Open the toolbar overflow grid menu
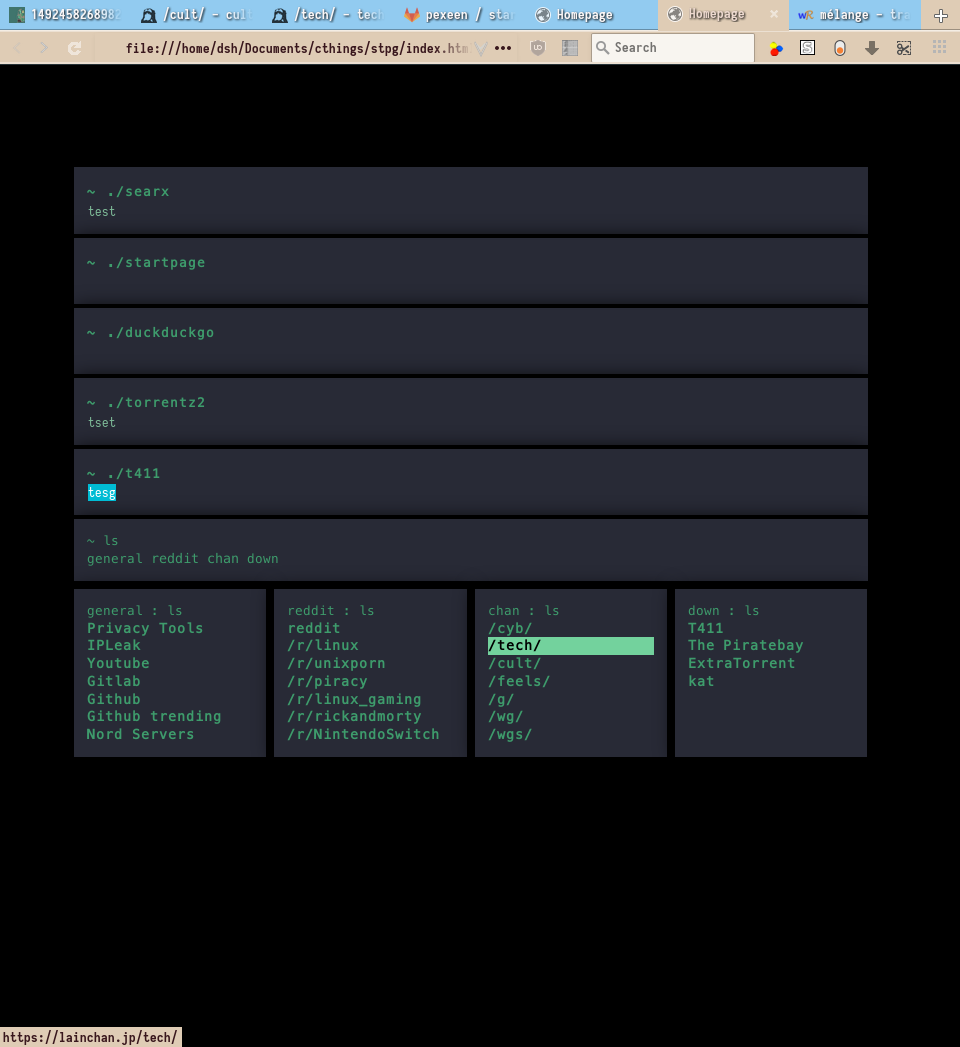 pos(939,48)
